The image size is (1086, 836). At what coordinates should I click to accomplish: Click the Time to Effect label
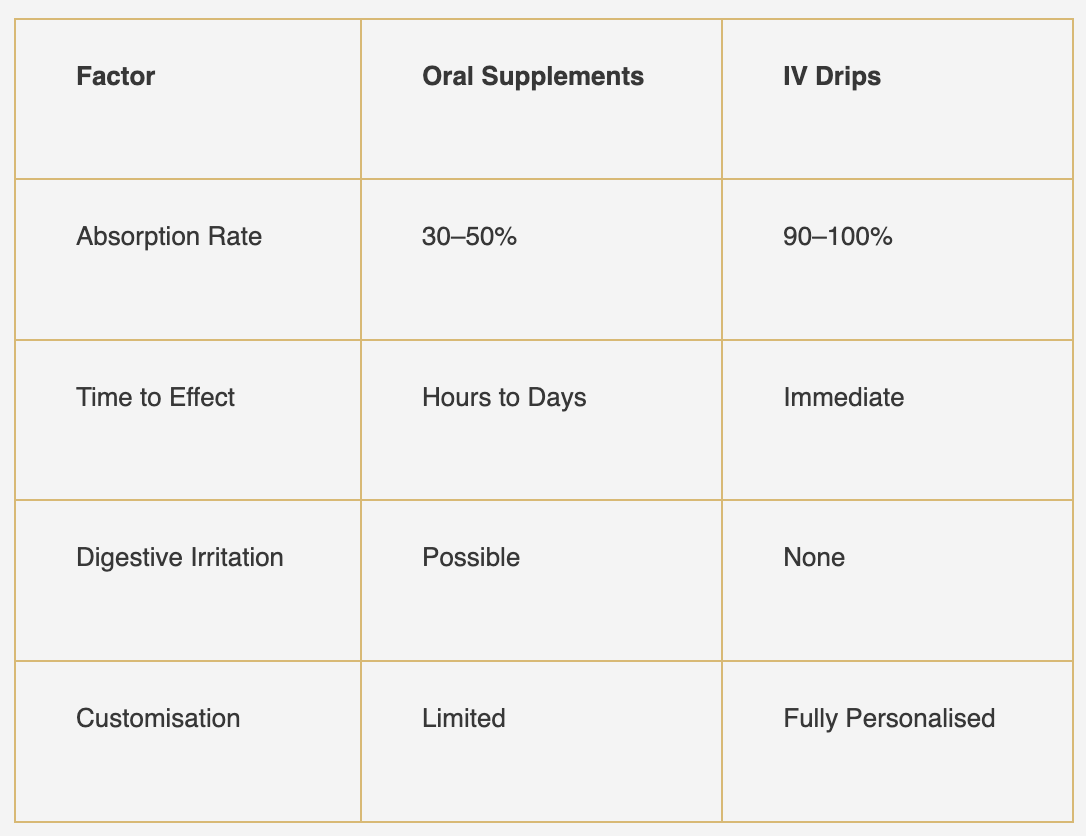coord(155,397)
